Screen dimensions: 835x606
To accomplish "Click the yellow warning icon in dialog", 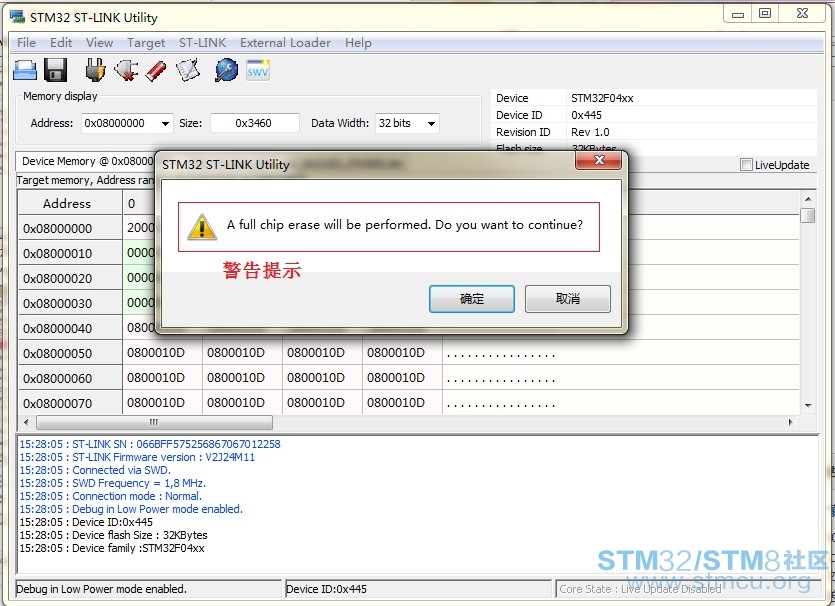I will tap(202, 226).
